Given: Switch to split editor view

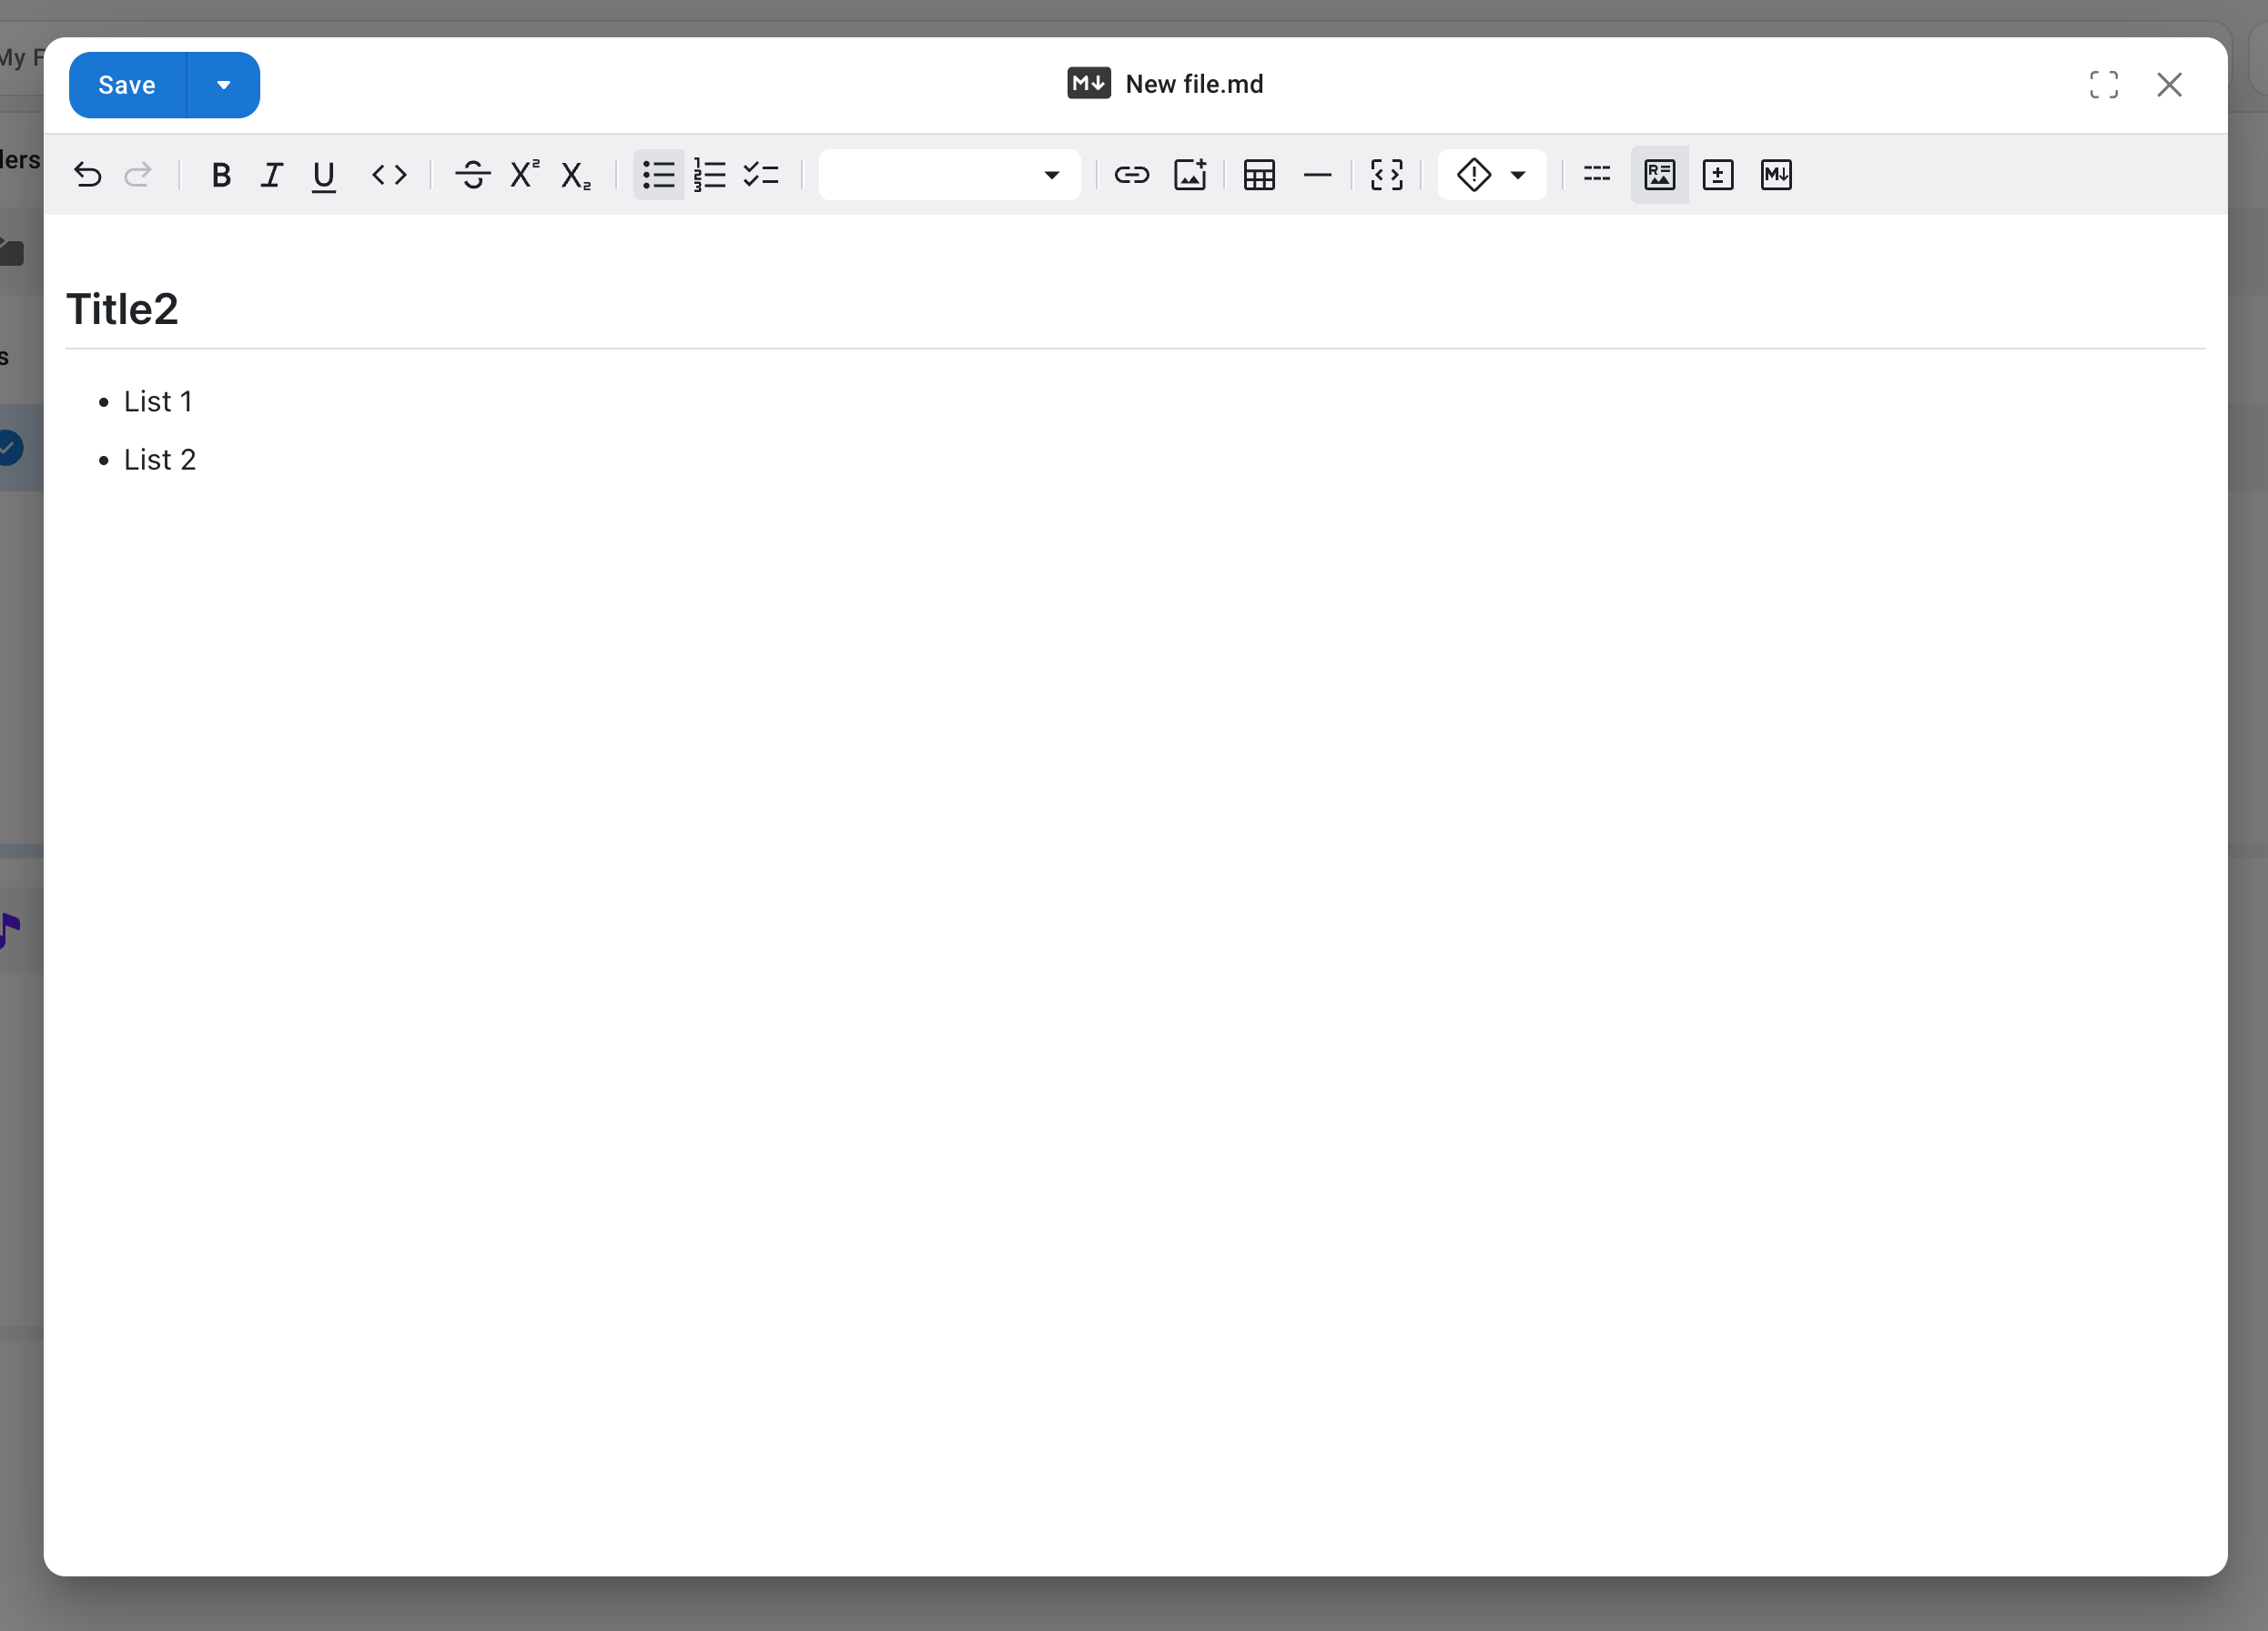Looking at the screenshot, I should [1718, 174].
